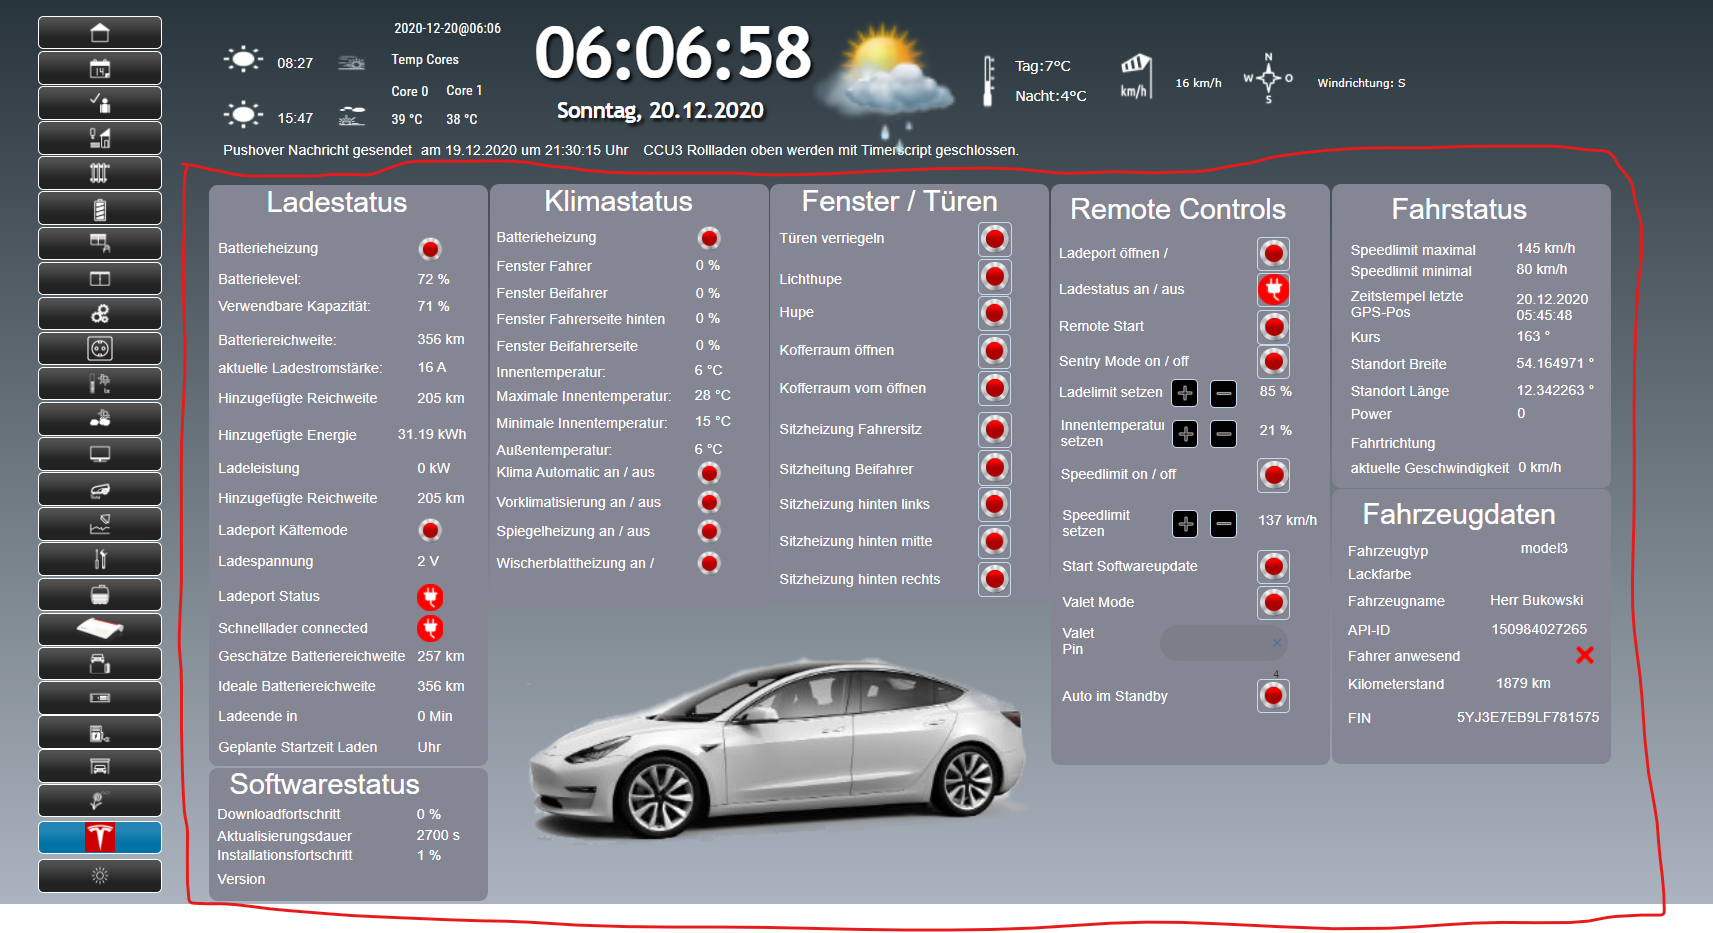1713x933 pixels.
Task: Click the FIN value 5YJ3E7EB9LF781575
Action: 1527,718
